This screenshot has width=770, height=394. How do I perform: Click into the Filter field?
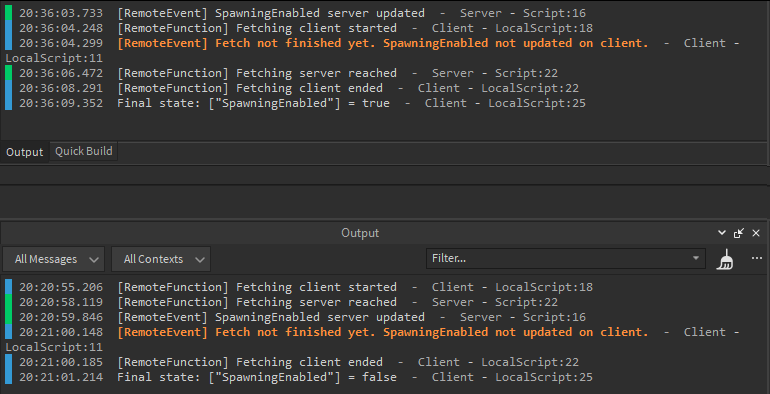[x=566, y=258]
